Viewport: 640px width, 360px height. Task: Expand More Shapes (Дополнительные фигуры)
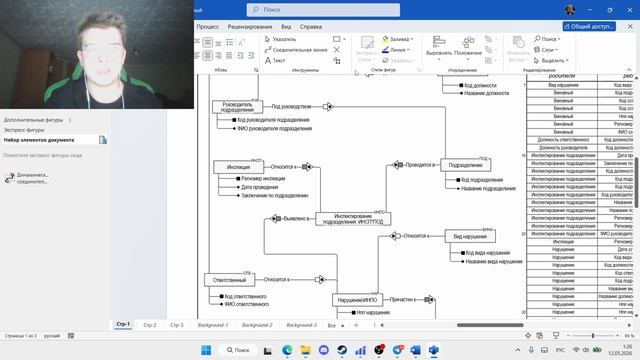coord(37,120)
